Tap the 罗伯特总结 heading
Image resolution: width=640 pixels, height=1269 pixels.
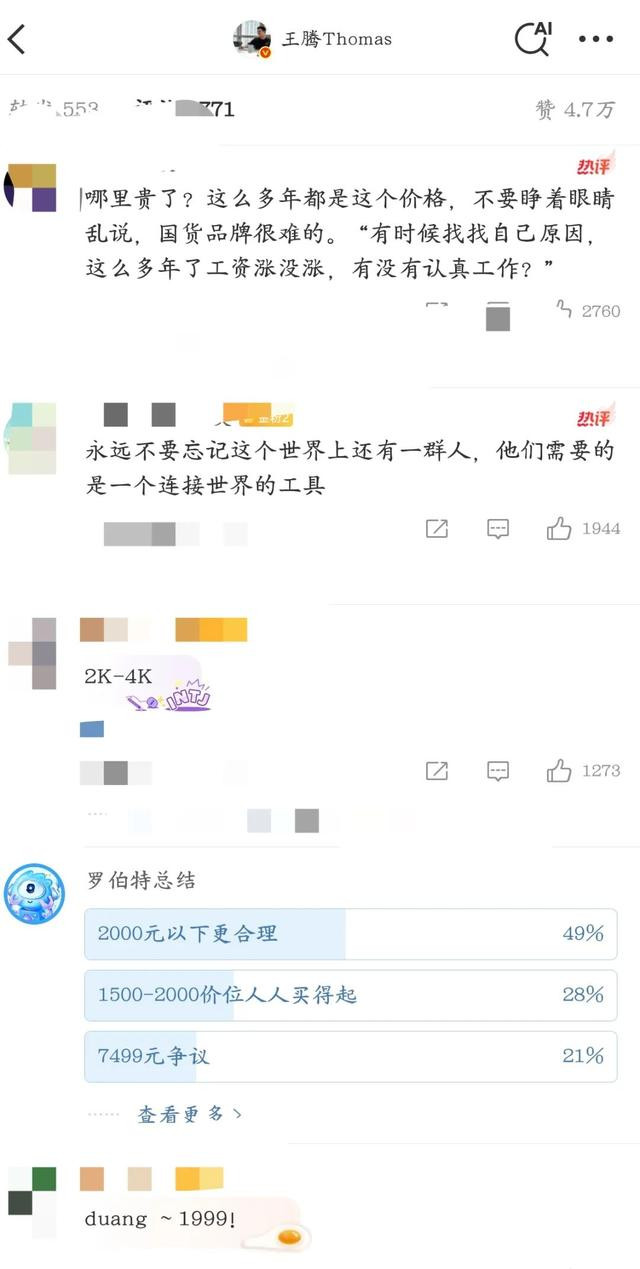tap(141, 881)
